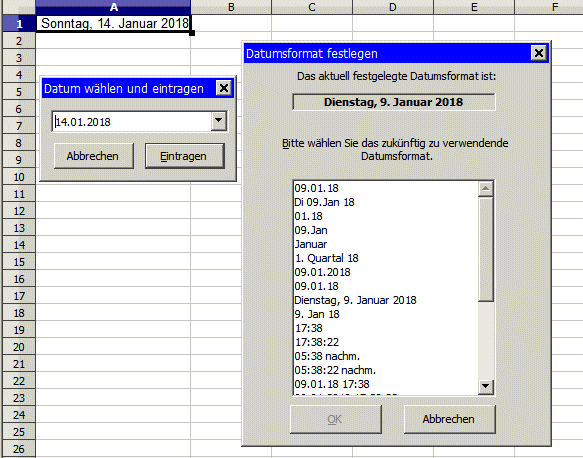The image size is (583, 458).
Task: Click the greyed-out OK button
Action: coord(336,419)
